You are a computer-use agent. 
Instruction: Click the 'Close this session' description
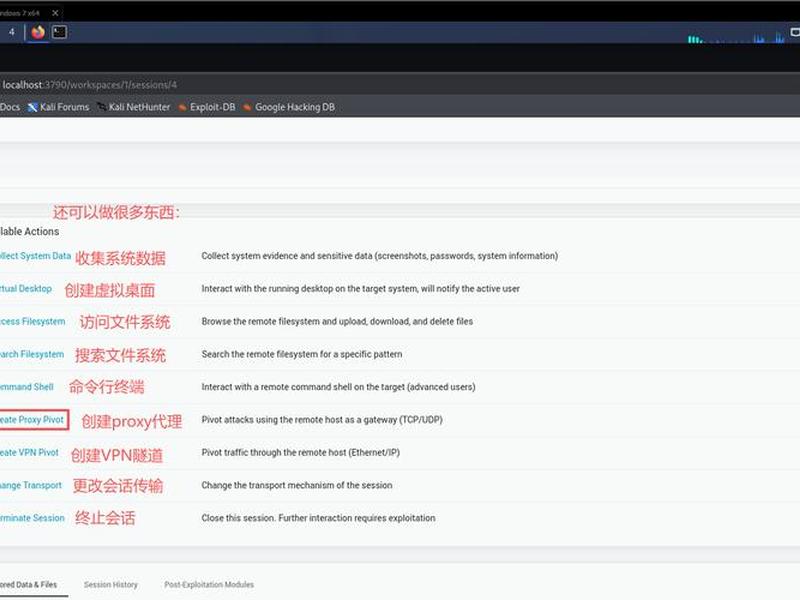click(318, 518)
